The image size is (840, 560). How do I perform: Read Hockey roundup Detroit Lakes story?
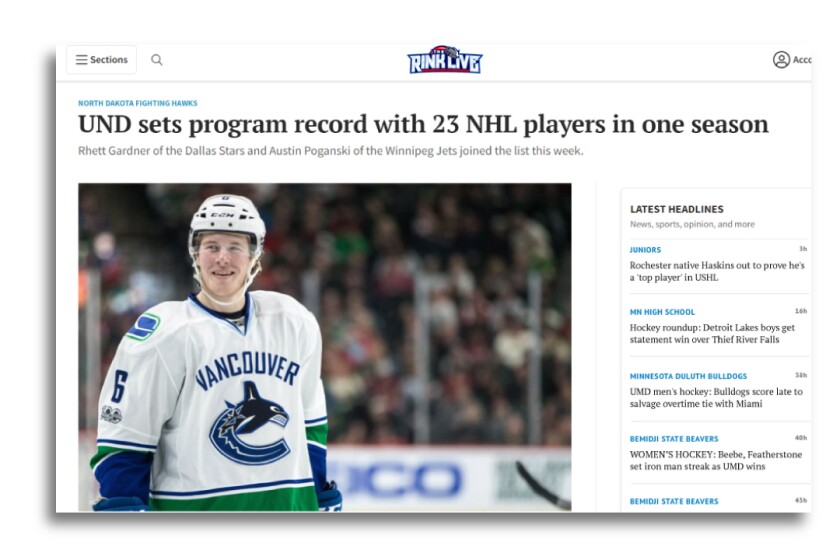click(x=712, y=333)
